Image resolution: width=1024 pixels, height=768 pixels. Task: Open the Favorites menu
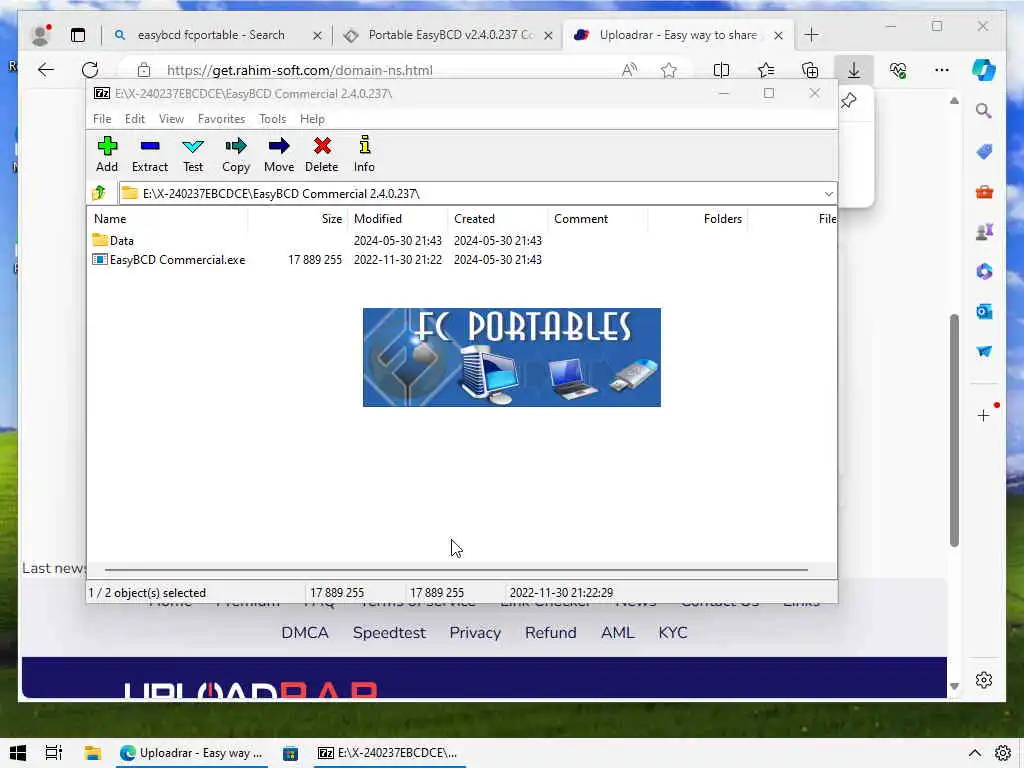[x=221, y=119]
